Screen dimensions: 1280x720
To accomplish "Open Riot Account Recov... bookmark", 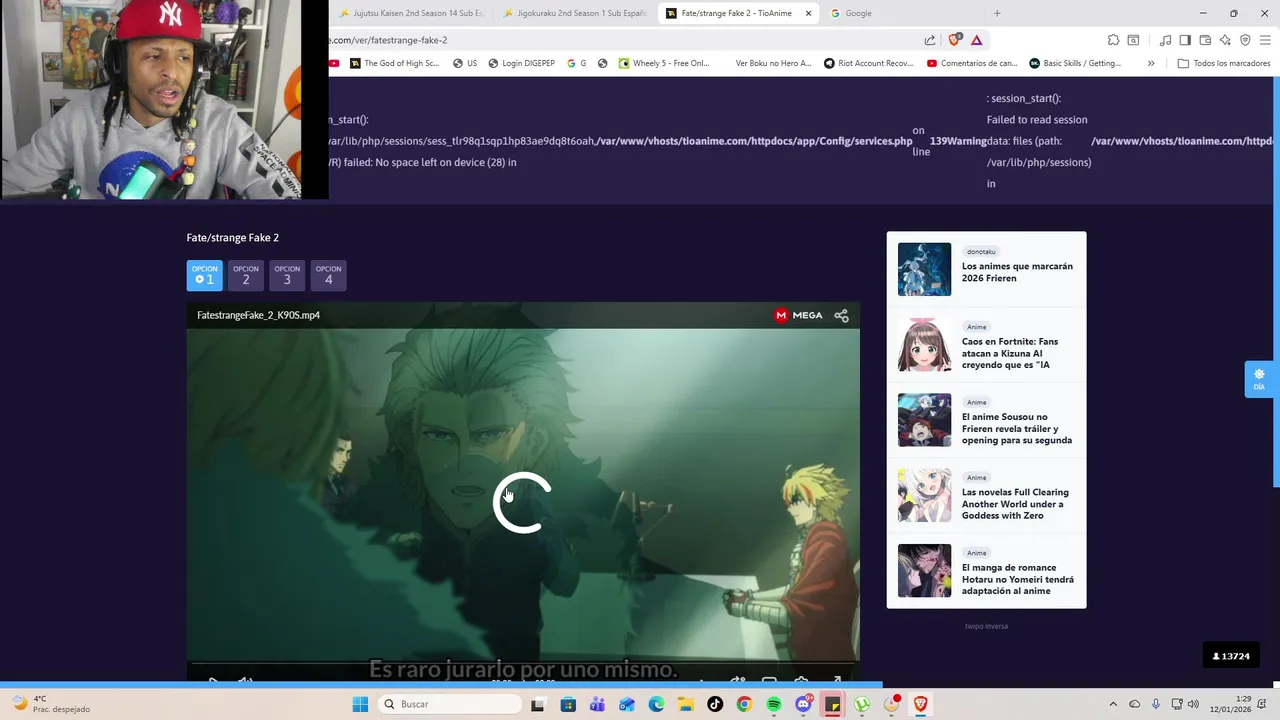I will coord(868,63).
